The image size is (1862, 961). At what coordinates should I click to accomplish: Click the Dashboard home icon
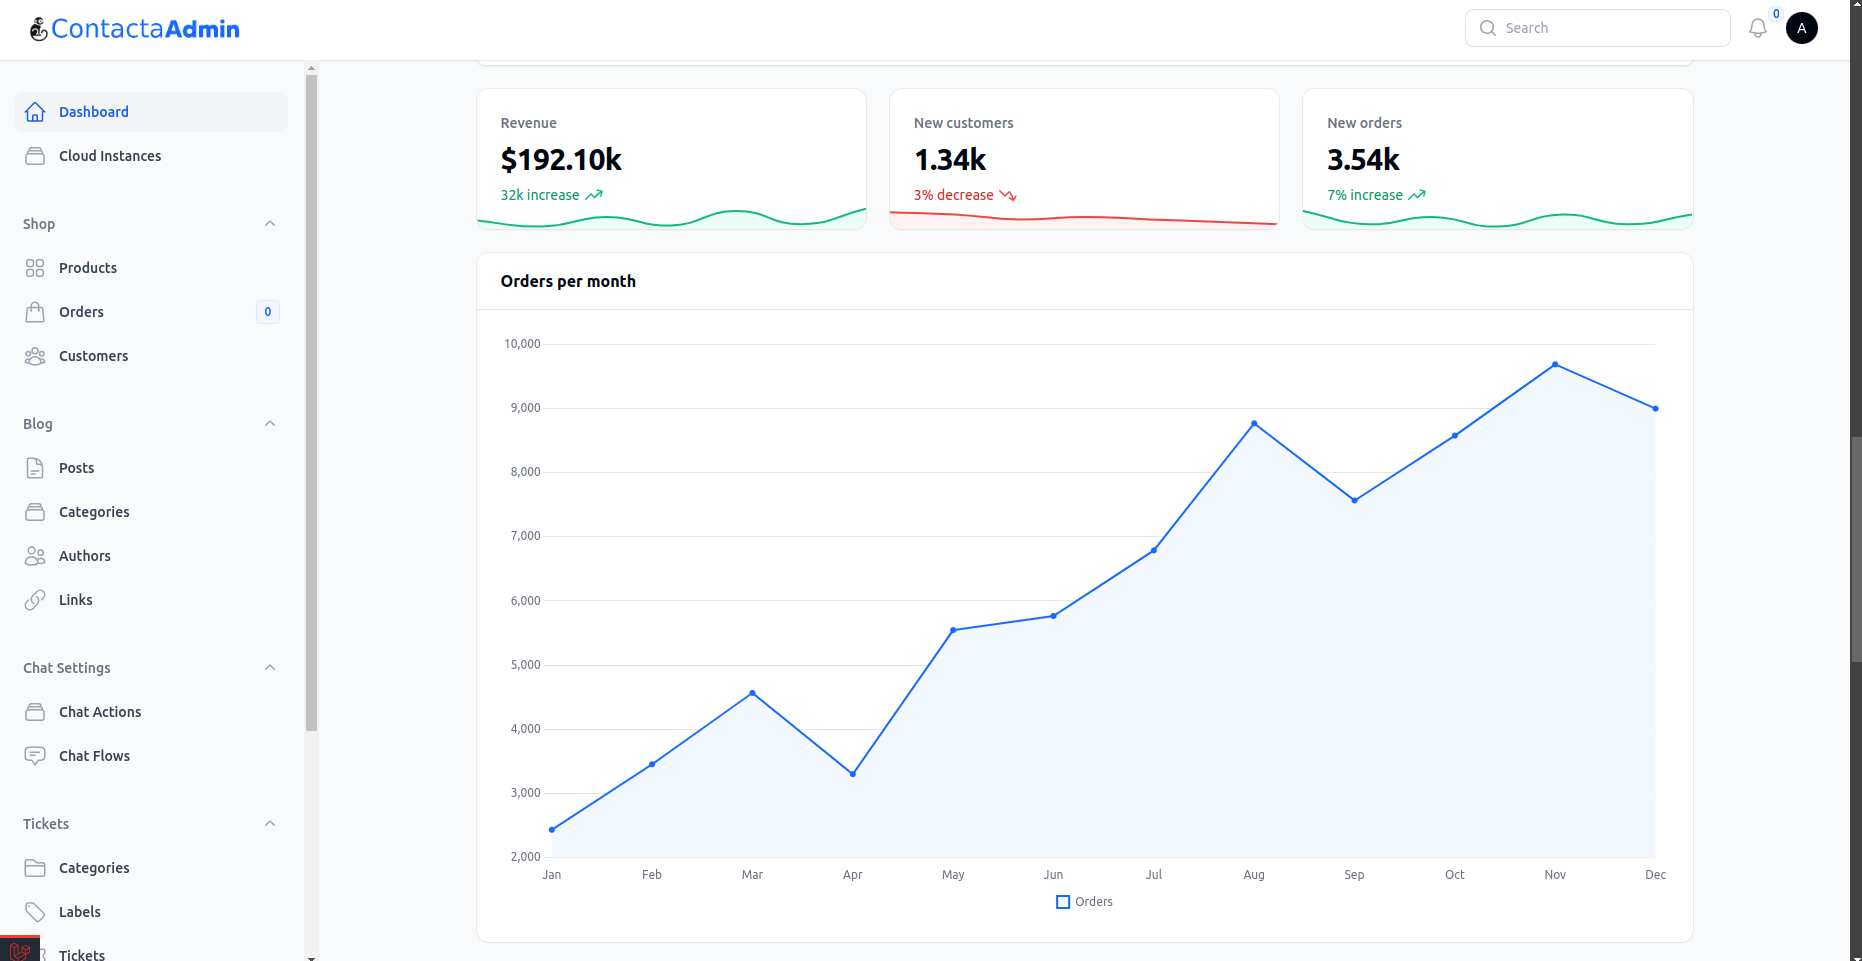click(x=35, y=112)
